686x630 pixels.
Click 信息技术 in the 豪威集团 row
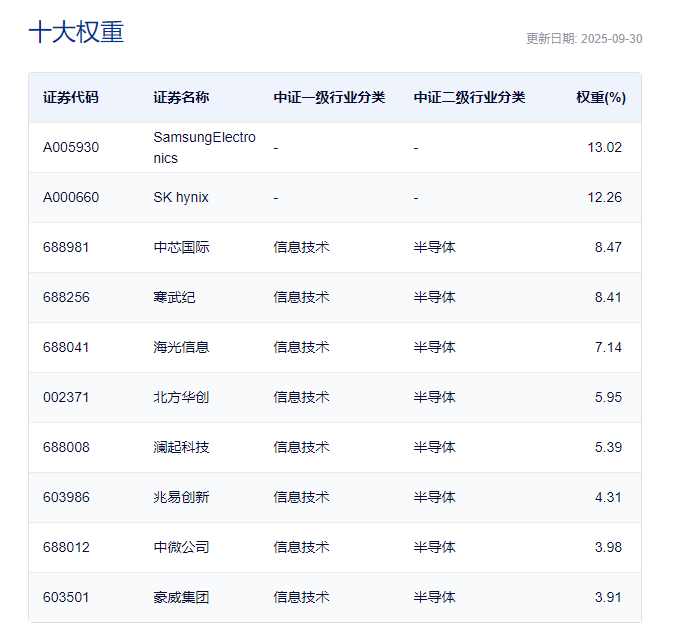click(x=301, y=597)
